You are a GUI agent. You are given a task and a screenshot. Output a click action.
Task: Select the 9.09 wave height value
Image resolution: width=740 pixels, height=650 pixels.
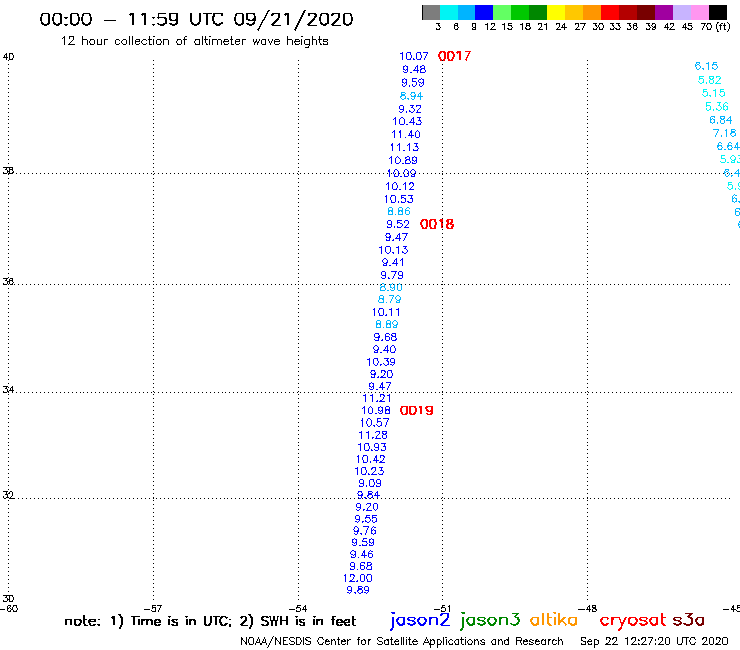(370, 483)
